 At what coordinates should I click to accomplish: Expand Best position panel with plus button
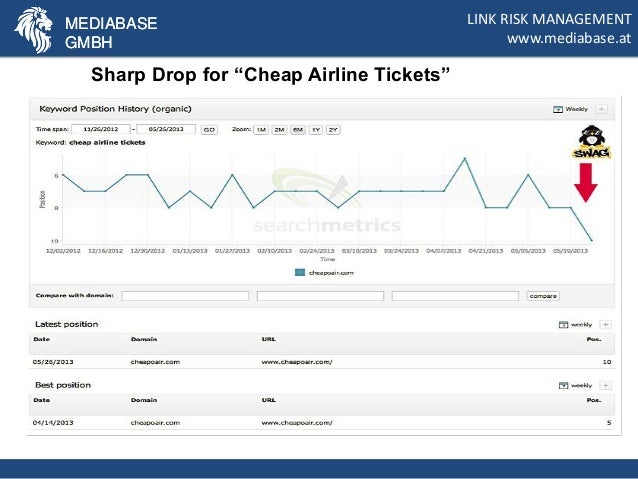coord(606,385)
